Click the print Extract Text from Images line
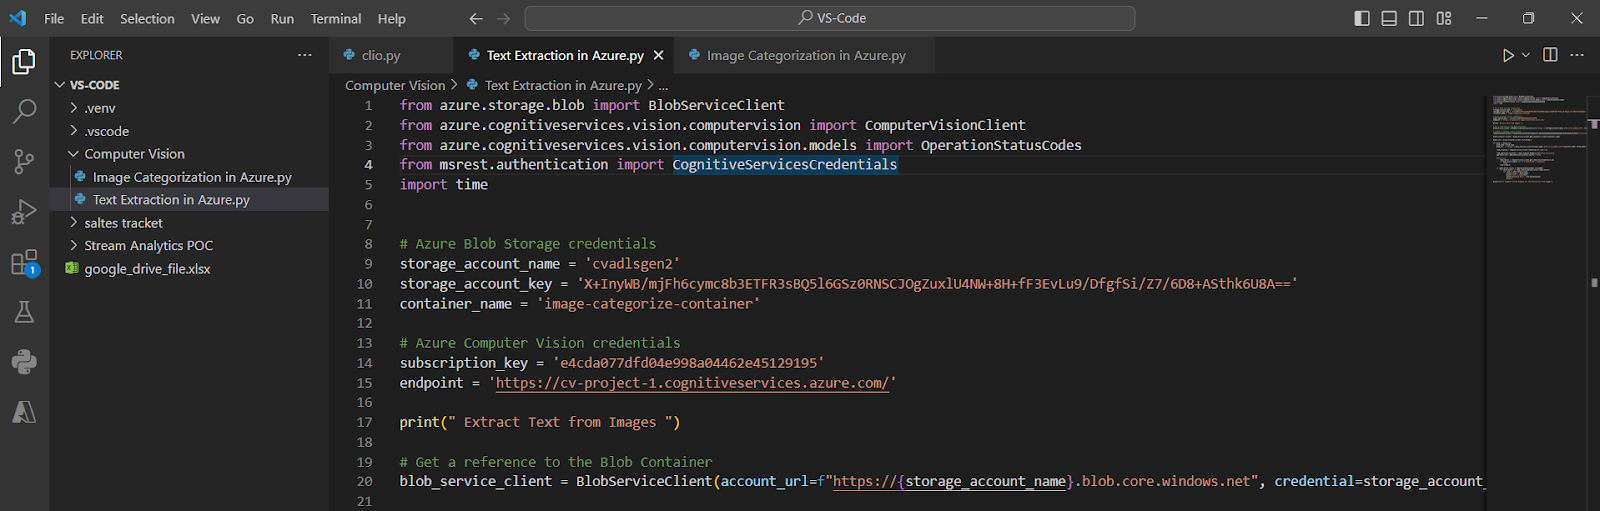 (x=540, y=423)
